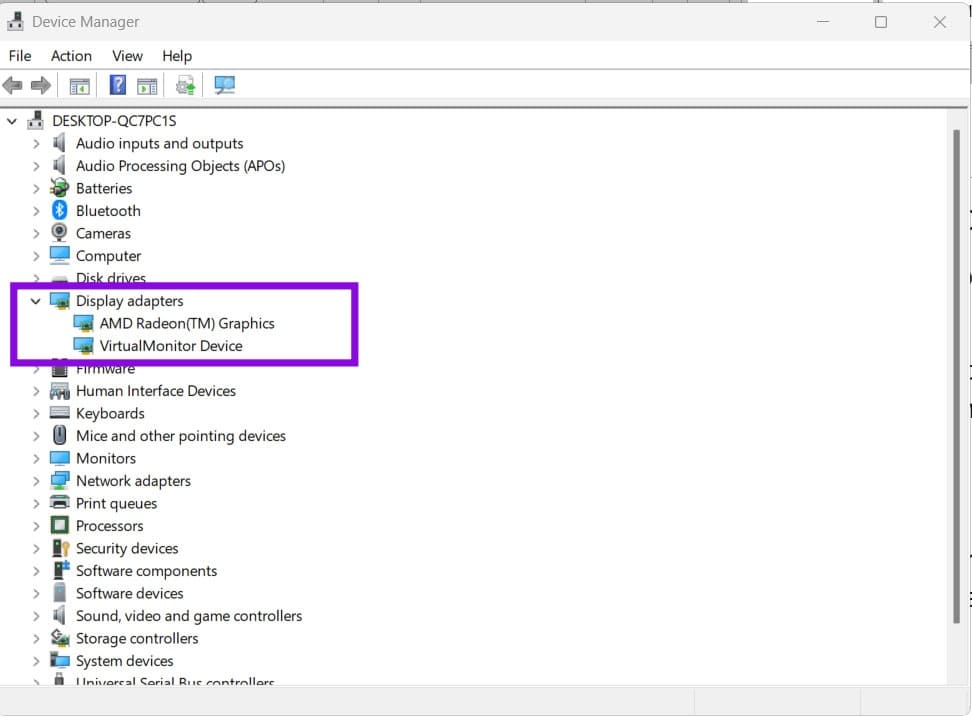Collapse the DESKTOP-QC7PC1S root node

[x=12, y=121]
